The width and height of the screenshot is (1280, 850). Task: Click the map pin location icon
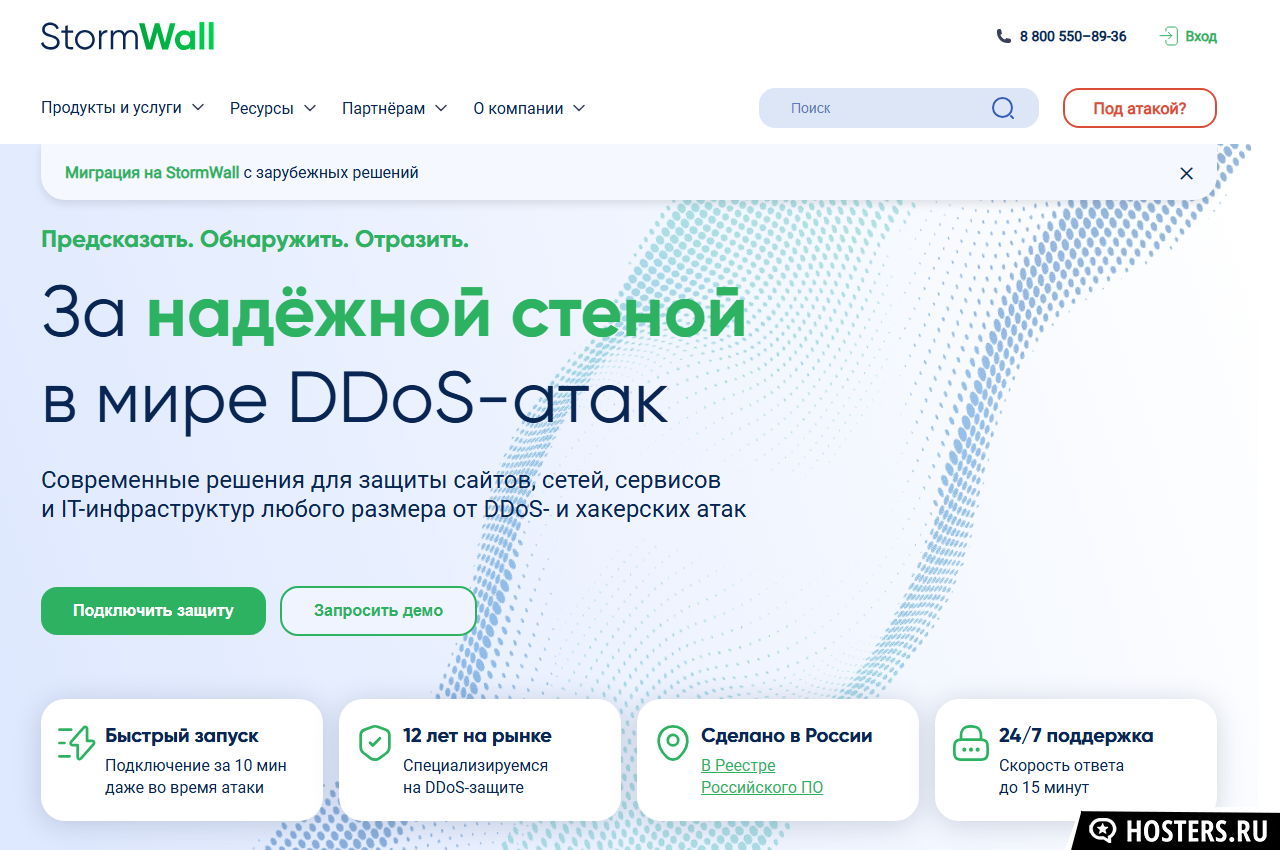click(672, 743)
